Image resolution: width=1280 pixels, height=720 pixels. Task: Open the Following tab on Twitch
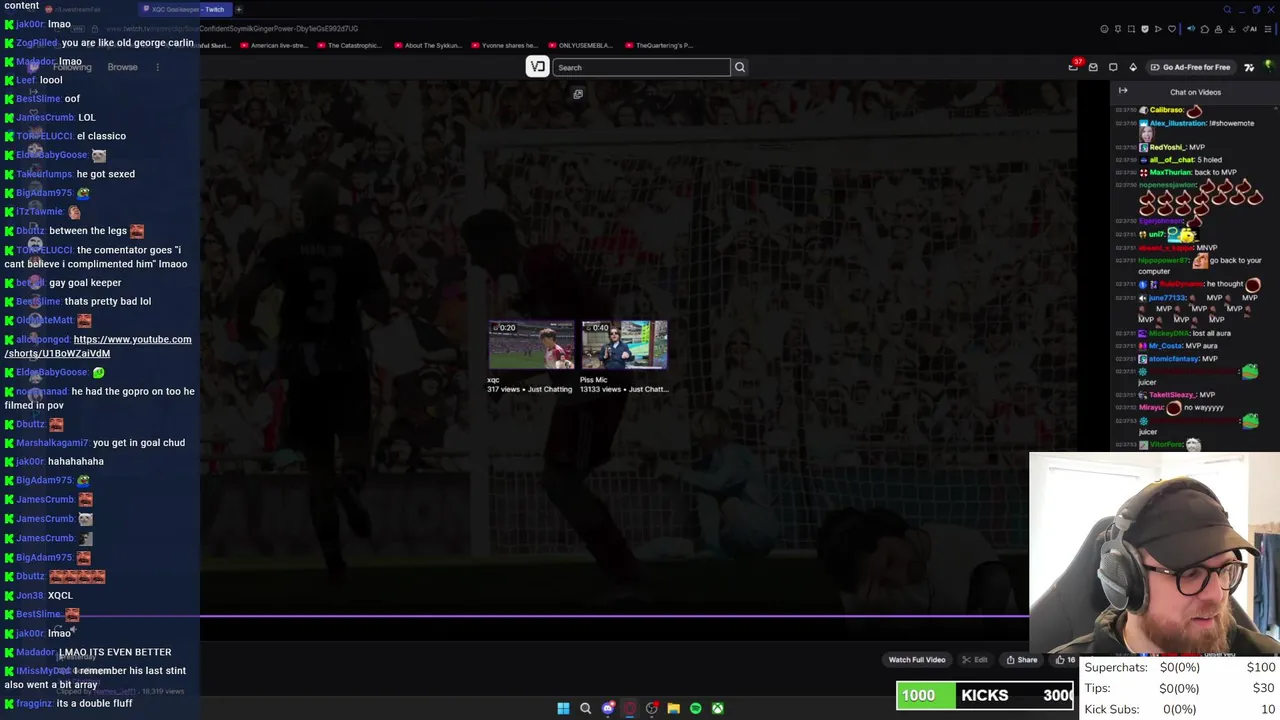(x=72, y=67)
